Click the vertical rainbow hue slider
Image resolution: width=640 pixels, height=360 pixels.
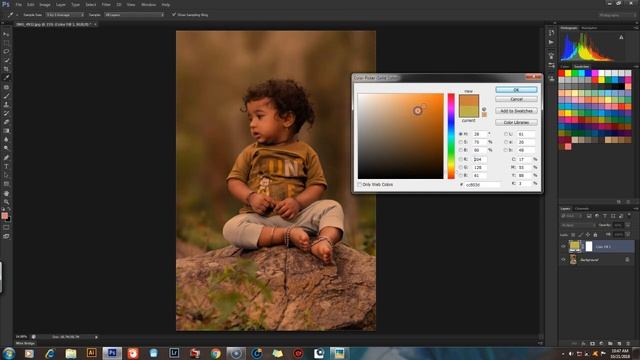click(x=451, y=136)
